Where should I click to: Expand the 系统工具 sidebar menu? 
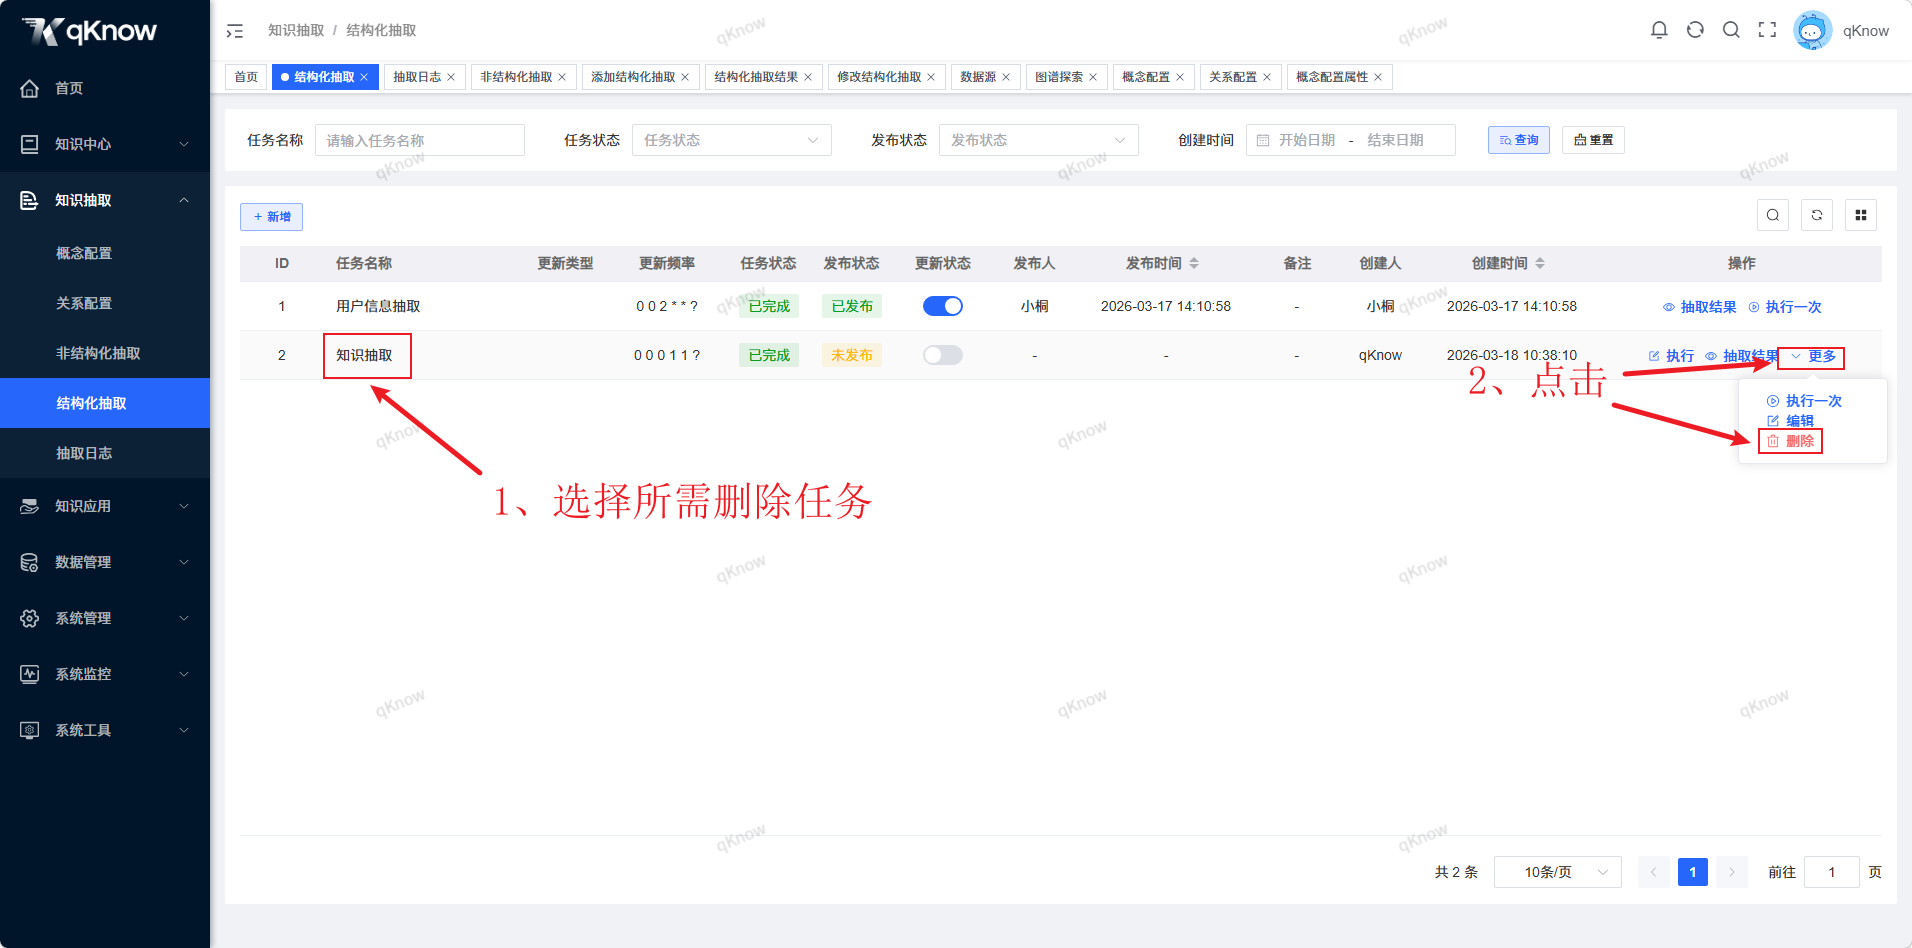(105, 730)
